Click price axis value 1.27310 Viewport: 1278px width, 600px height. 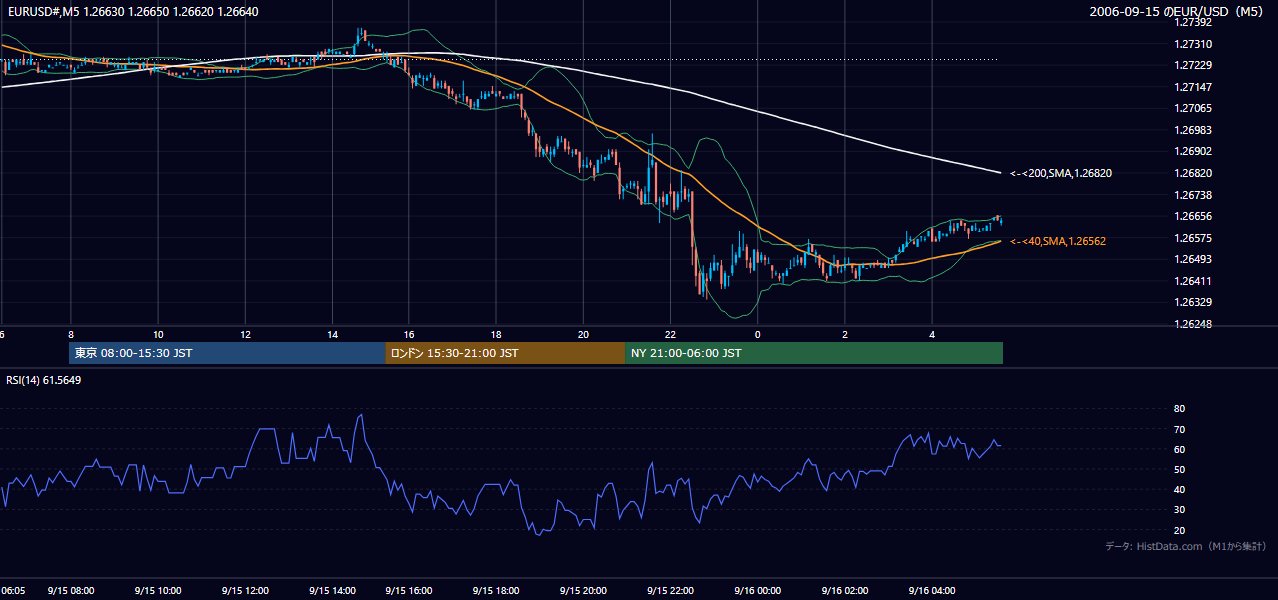(1192, 44)
